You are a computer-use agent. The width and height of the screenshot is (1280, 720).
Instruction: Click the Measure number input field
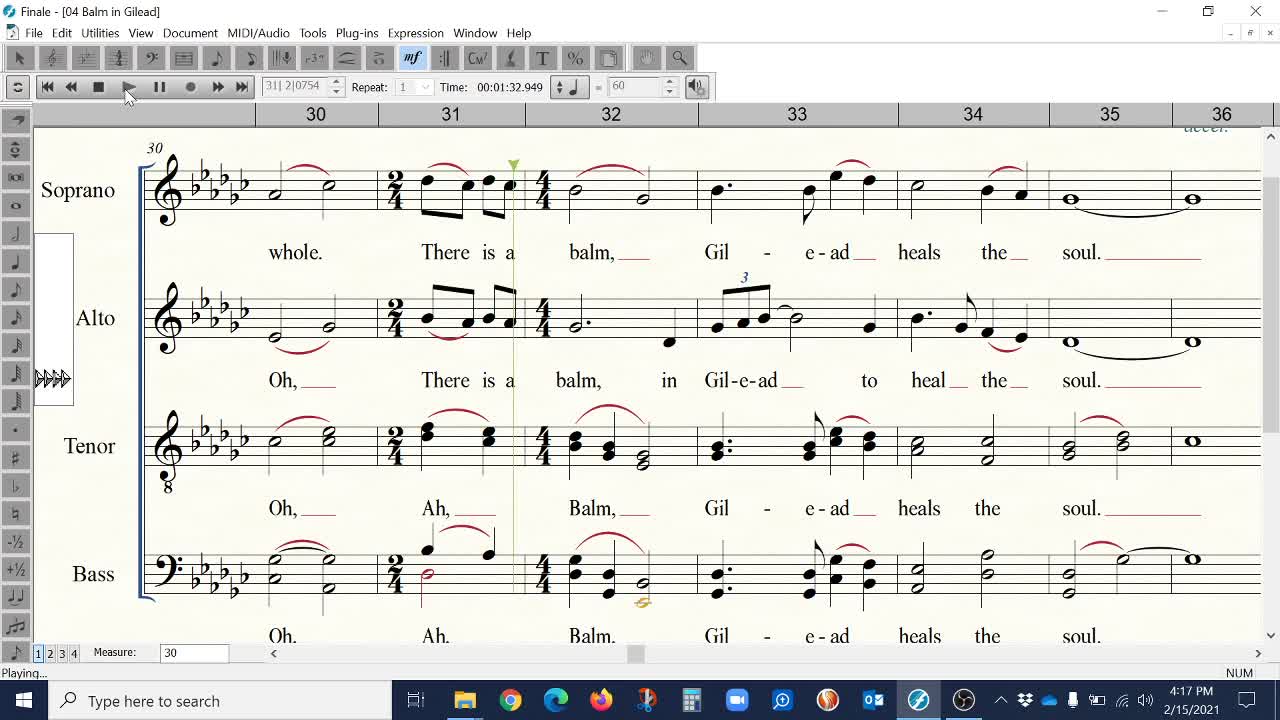pyautogui.click(x=194, y=653)
